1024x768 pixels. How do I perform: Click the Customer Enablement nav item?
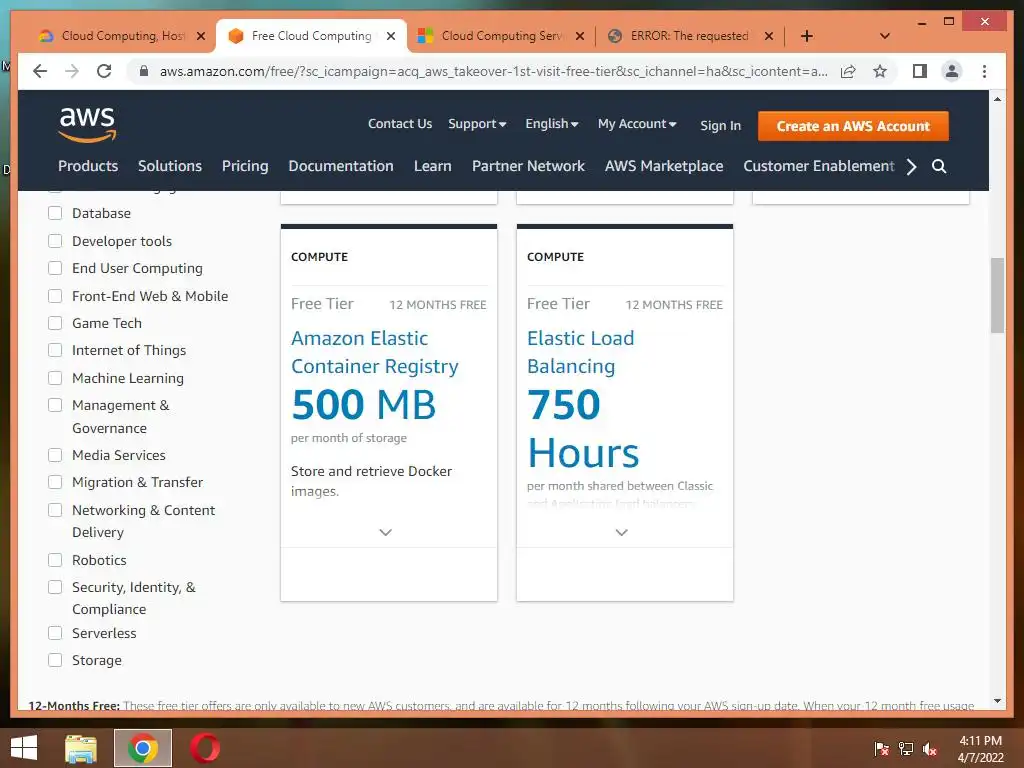(819, 167)
